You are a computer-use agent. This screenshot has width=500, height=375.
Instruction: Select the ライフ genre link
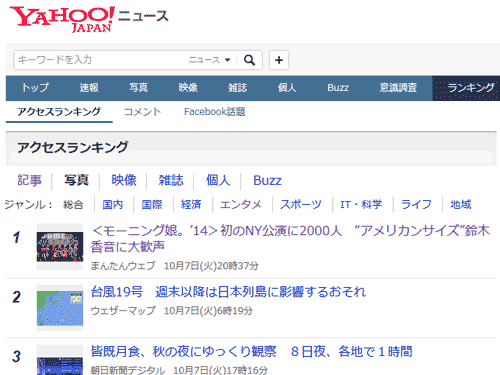[416, 204]
